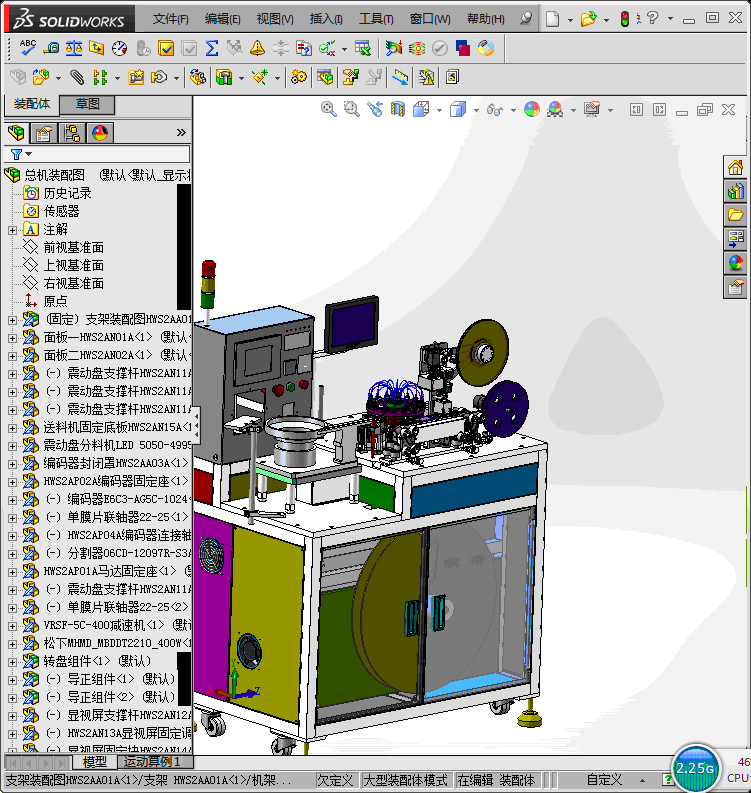751x793 pixels.
Task: Open FeatureManager design tree tab icon
Action: click(16, 133)
